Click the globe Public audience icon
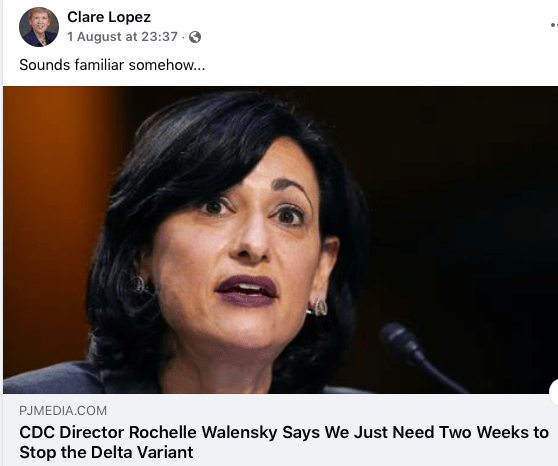This screenshot has height=466, width=558. [195, 37]
